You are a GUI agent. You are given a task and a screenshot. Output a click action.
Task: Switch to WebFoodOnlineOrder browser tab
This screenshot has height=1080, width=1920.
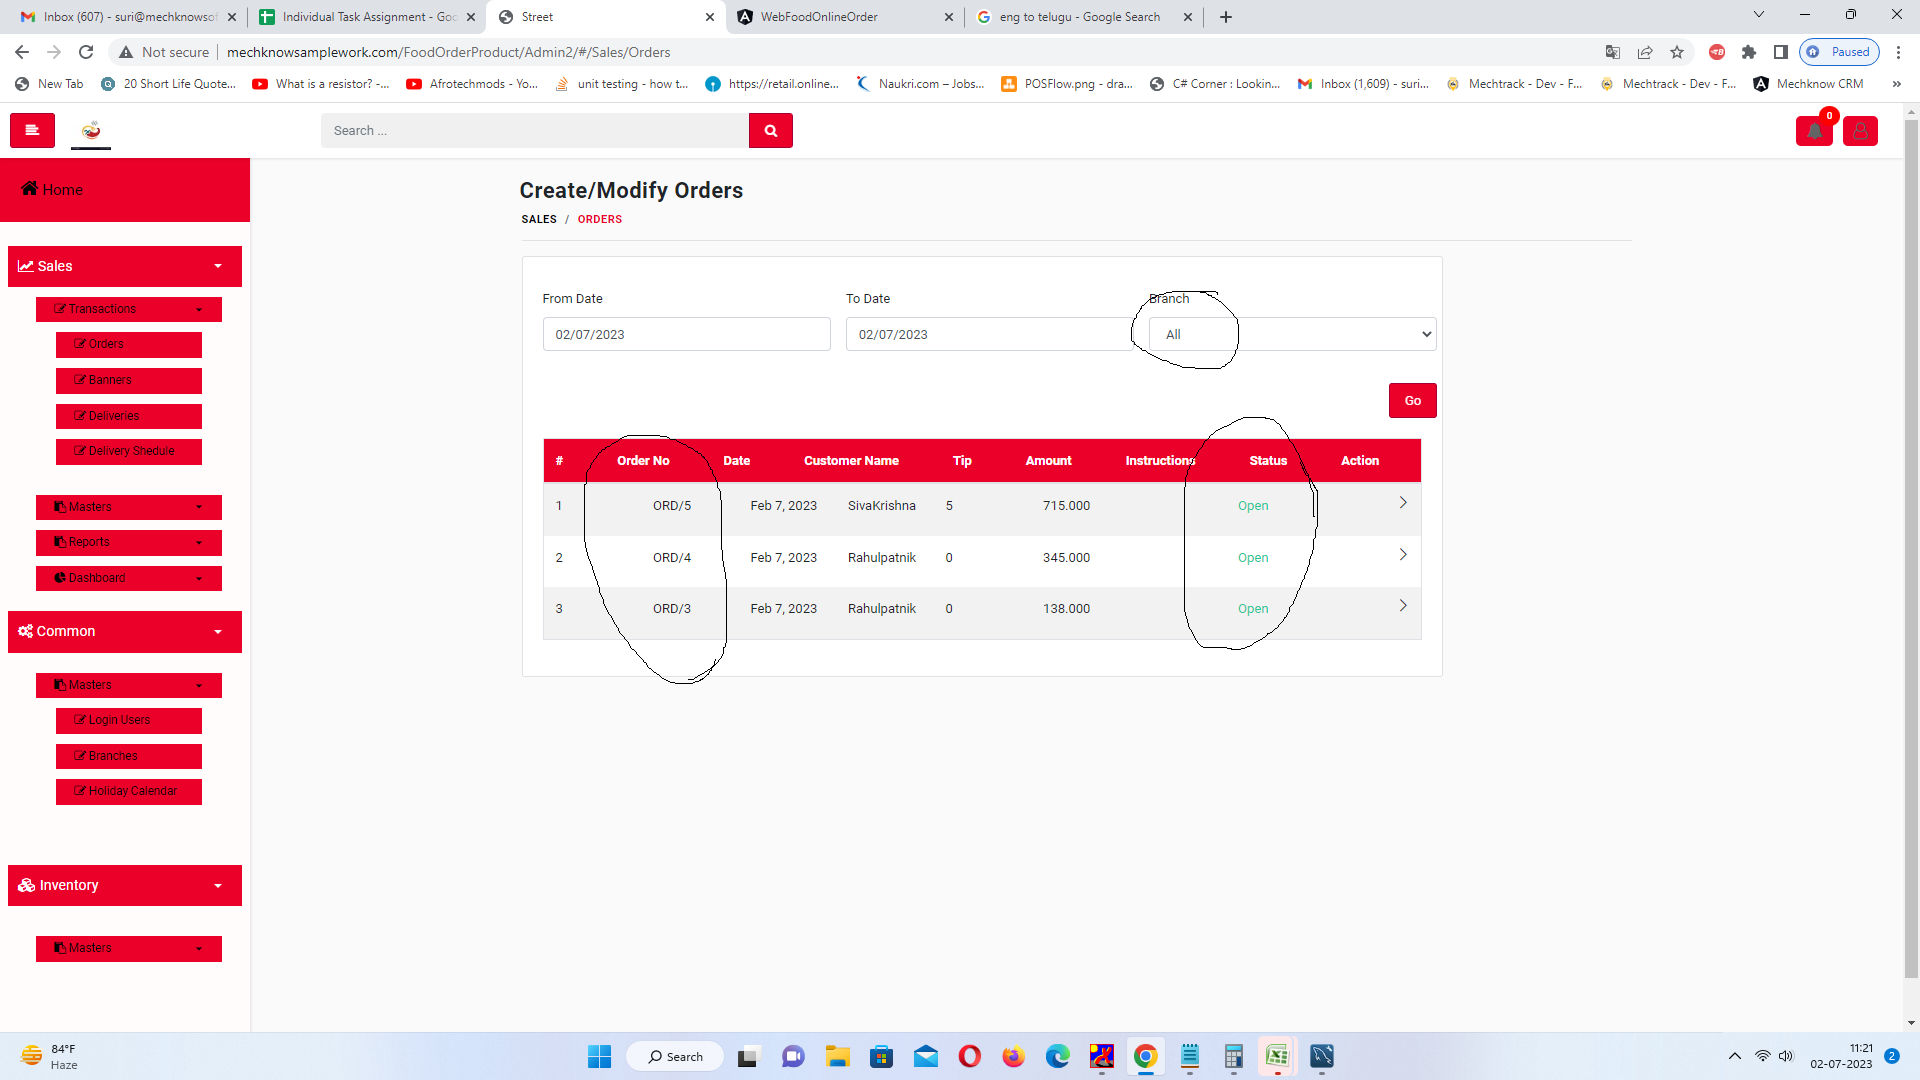tap(819, 17)
